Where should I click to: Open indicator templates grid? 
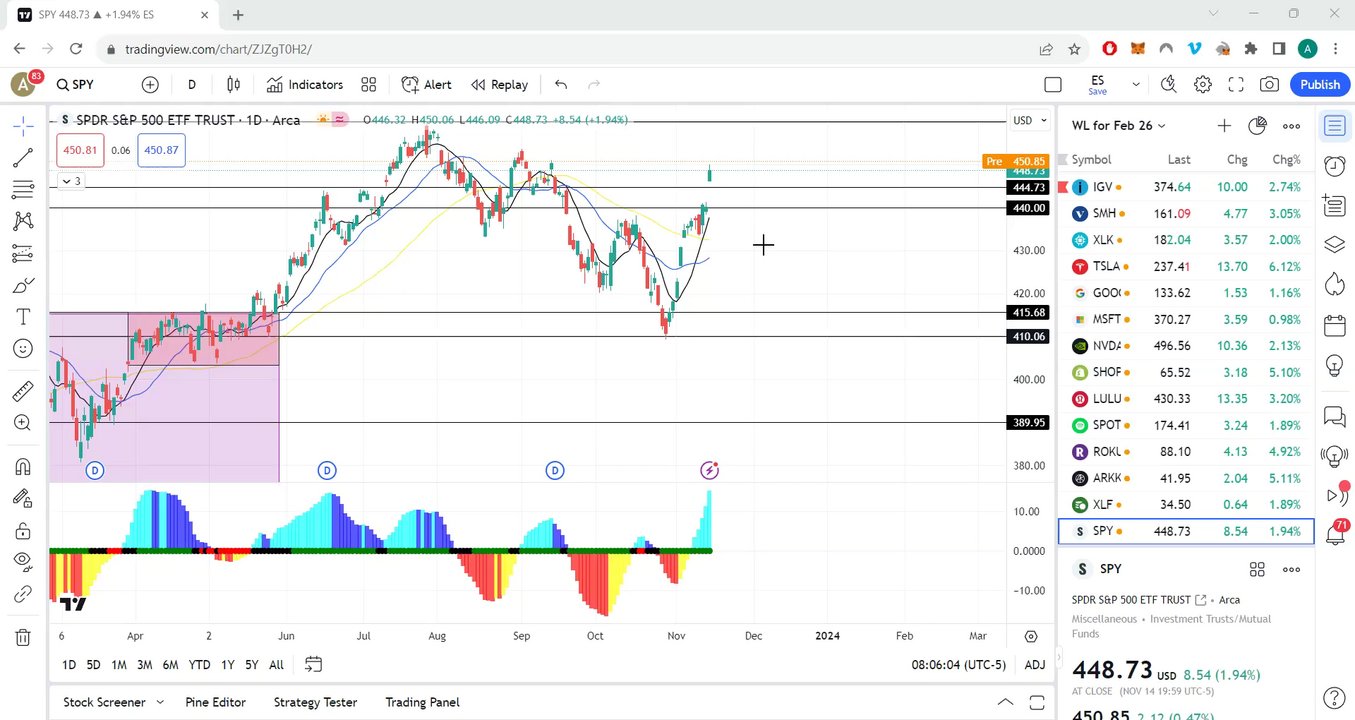tap(369, 85)
